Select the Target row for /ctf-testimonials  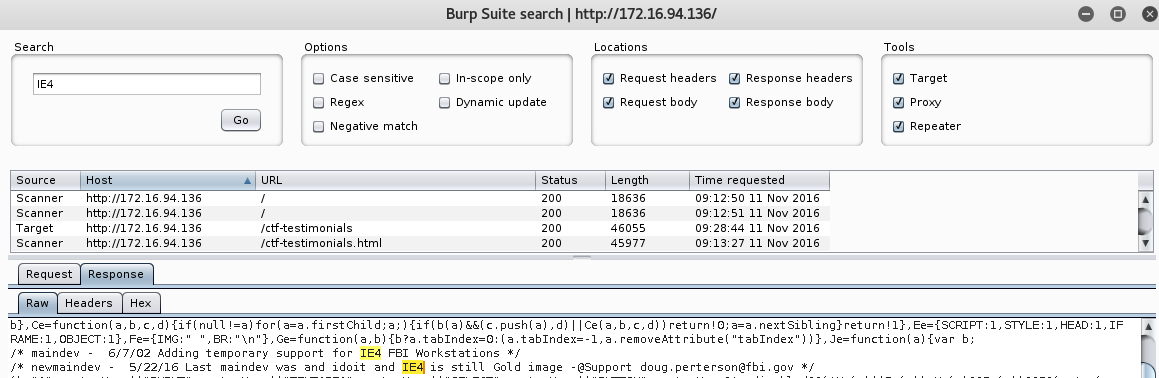pos(420,229)
